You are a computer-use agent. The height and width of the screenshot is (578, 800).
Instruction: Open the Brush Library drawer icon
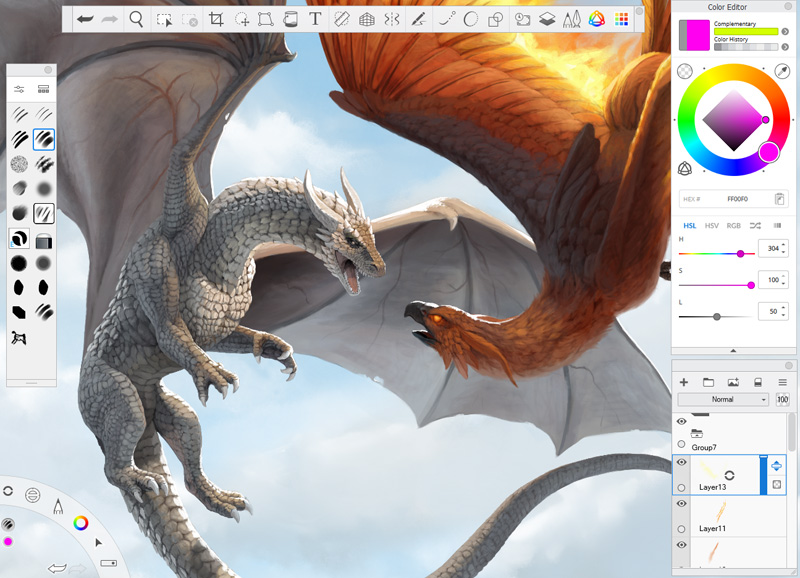pyautogui.click(x=43, y=90)
